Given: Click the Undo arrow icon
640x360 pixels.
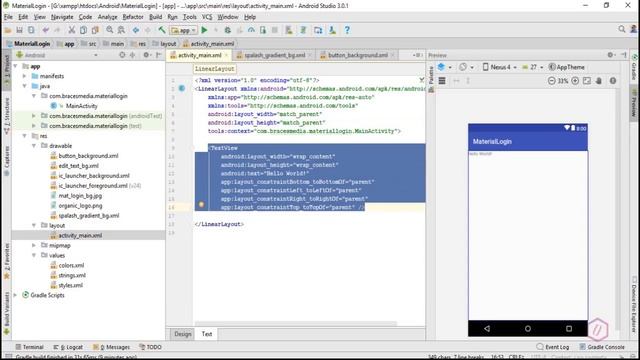Looking at the screenshot, I should tap(45, 30).
